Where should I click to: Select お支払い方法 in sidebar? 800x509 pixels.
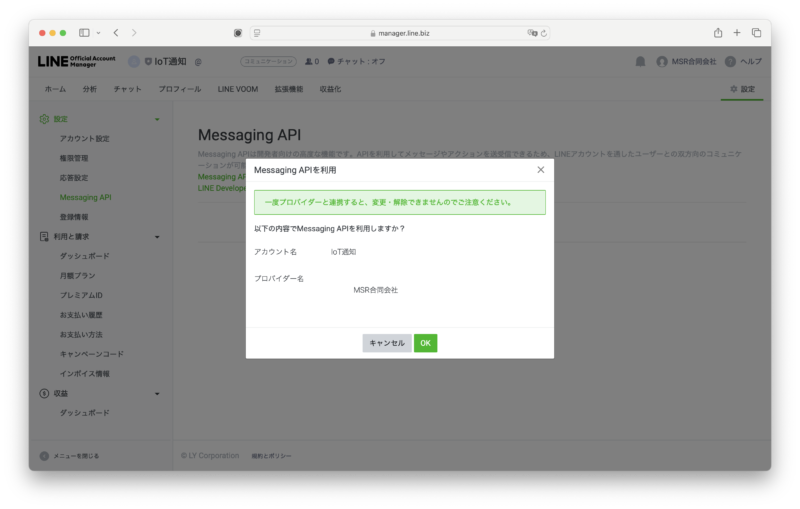81,335
